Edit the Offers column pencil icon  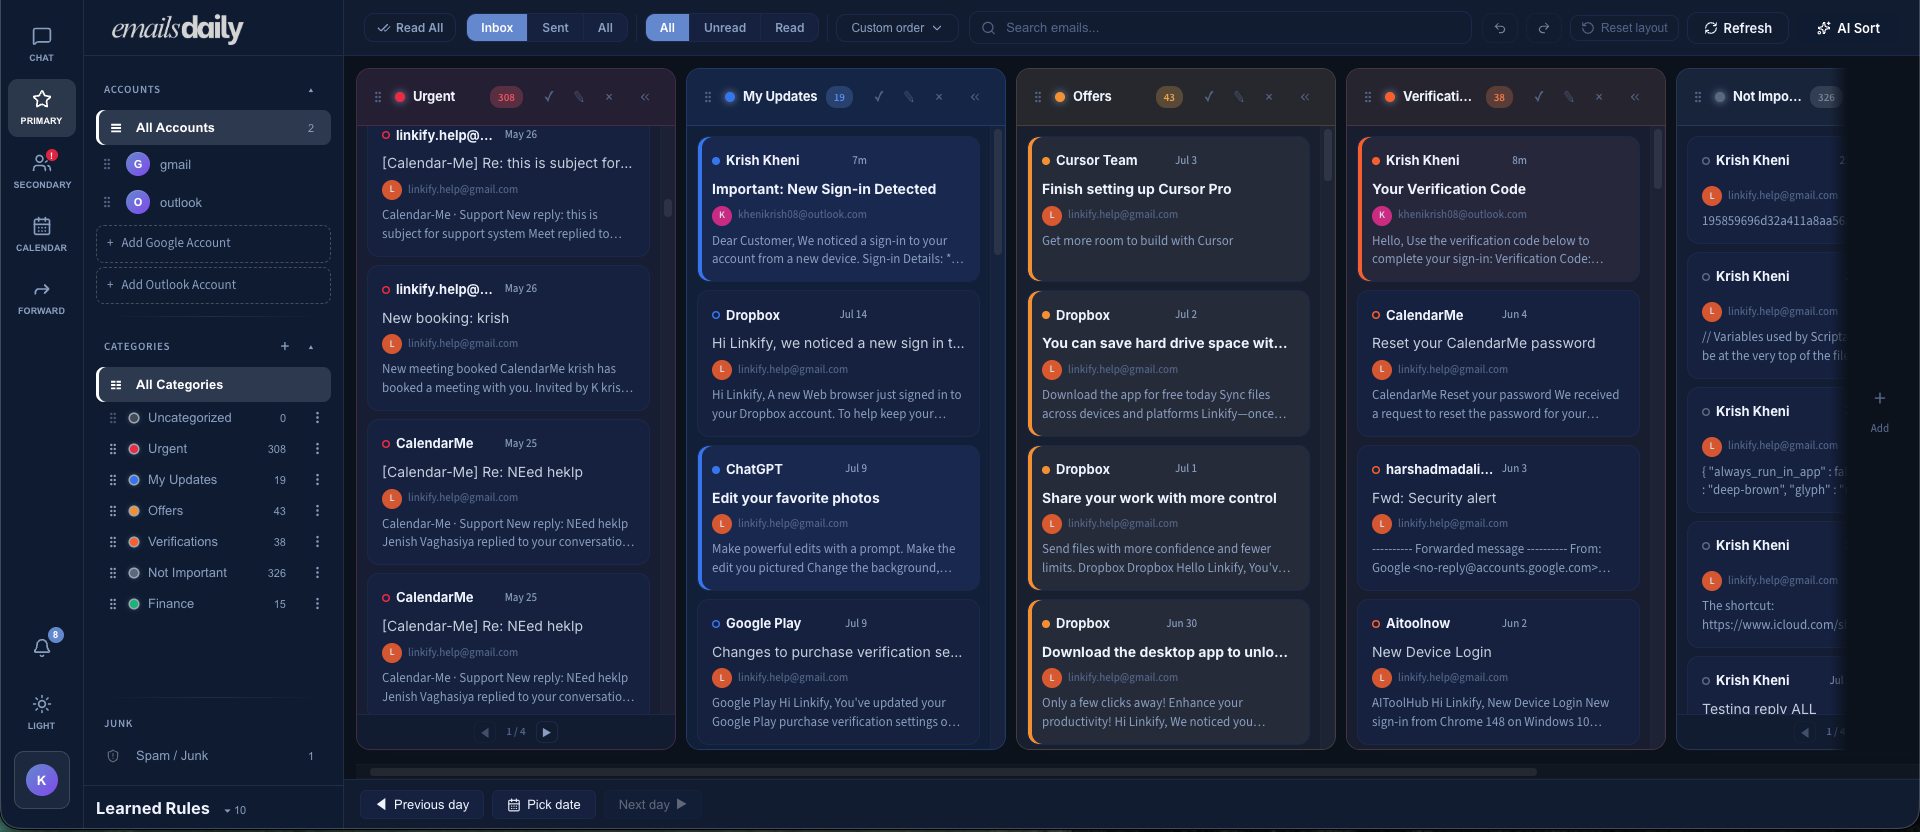1239,97
